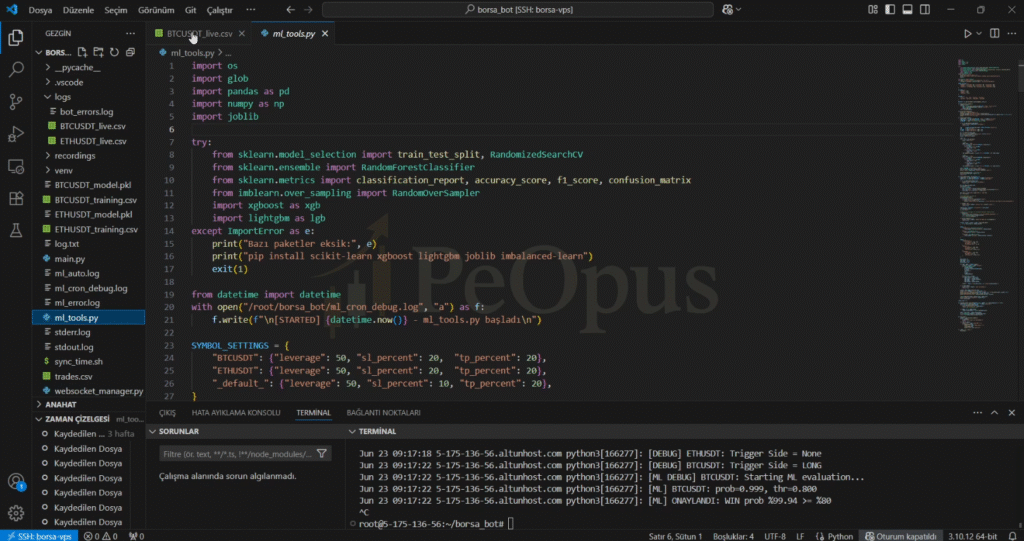Open the Extensions view
The height and width of the screenshot is (541, 1024).
click(x=16, y=198)
